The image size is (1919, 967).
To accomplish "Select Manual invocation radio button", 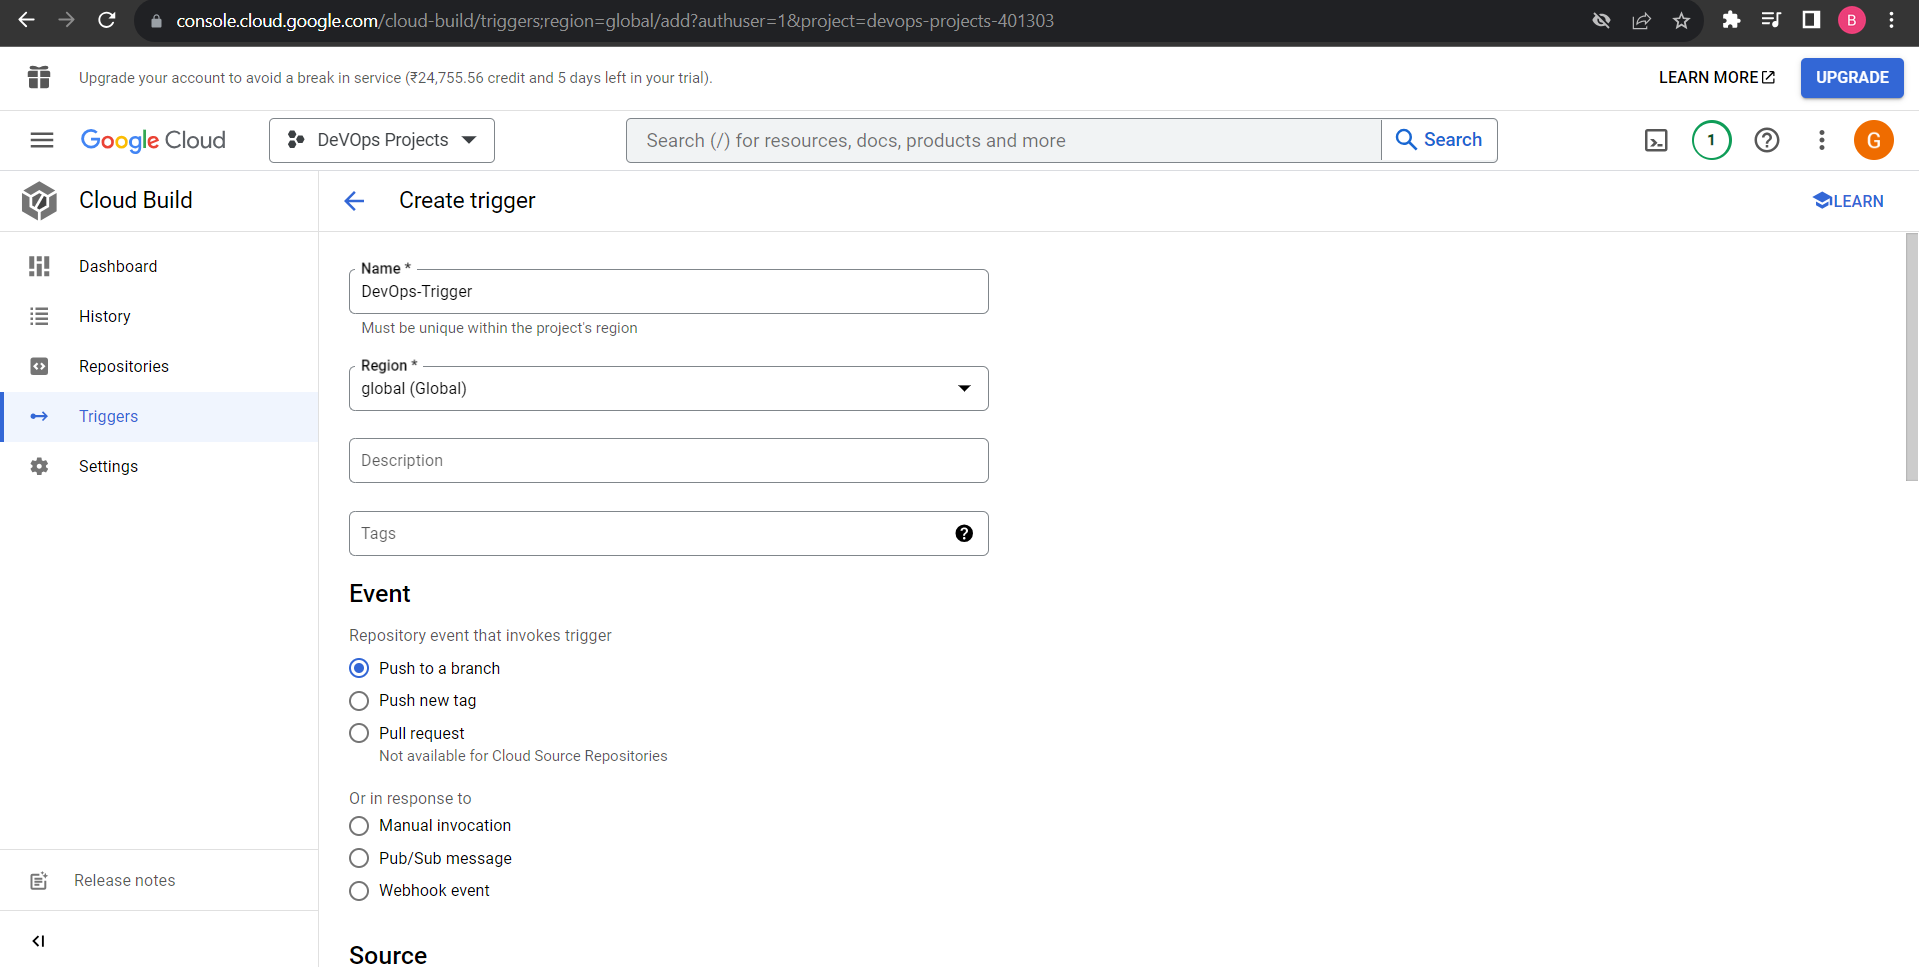I will tap(359, 826).
